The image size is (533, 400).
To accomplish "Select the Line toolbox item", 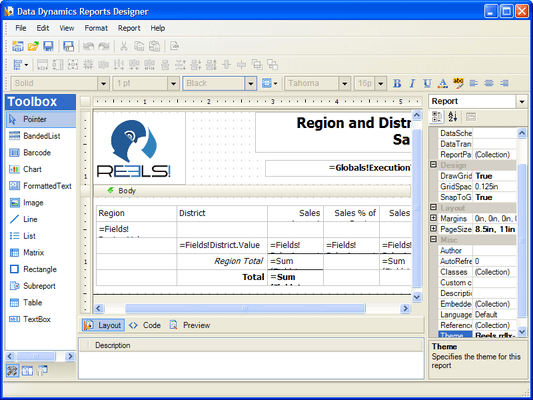I will 41,219.
